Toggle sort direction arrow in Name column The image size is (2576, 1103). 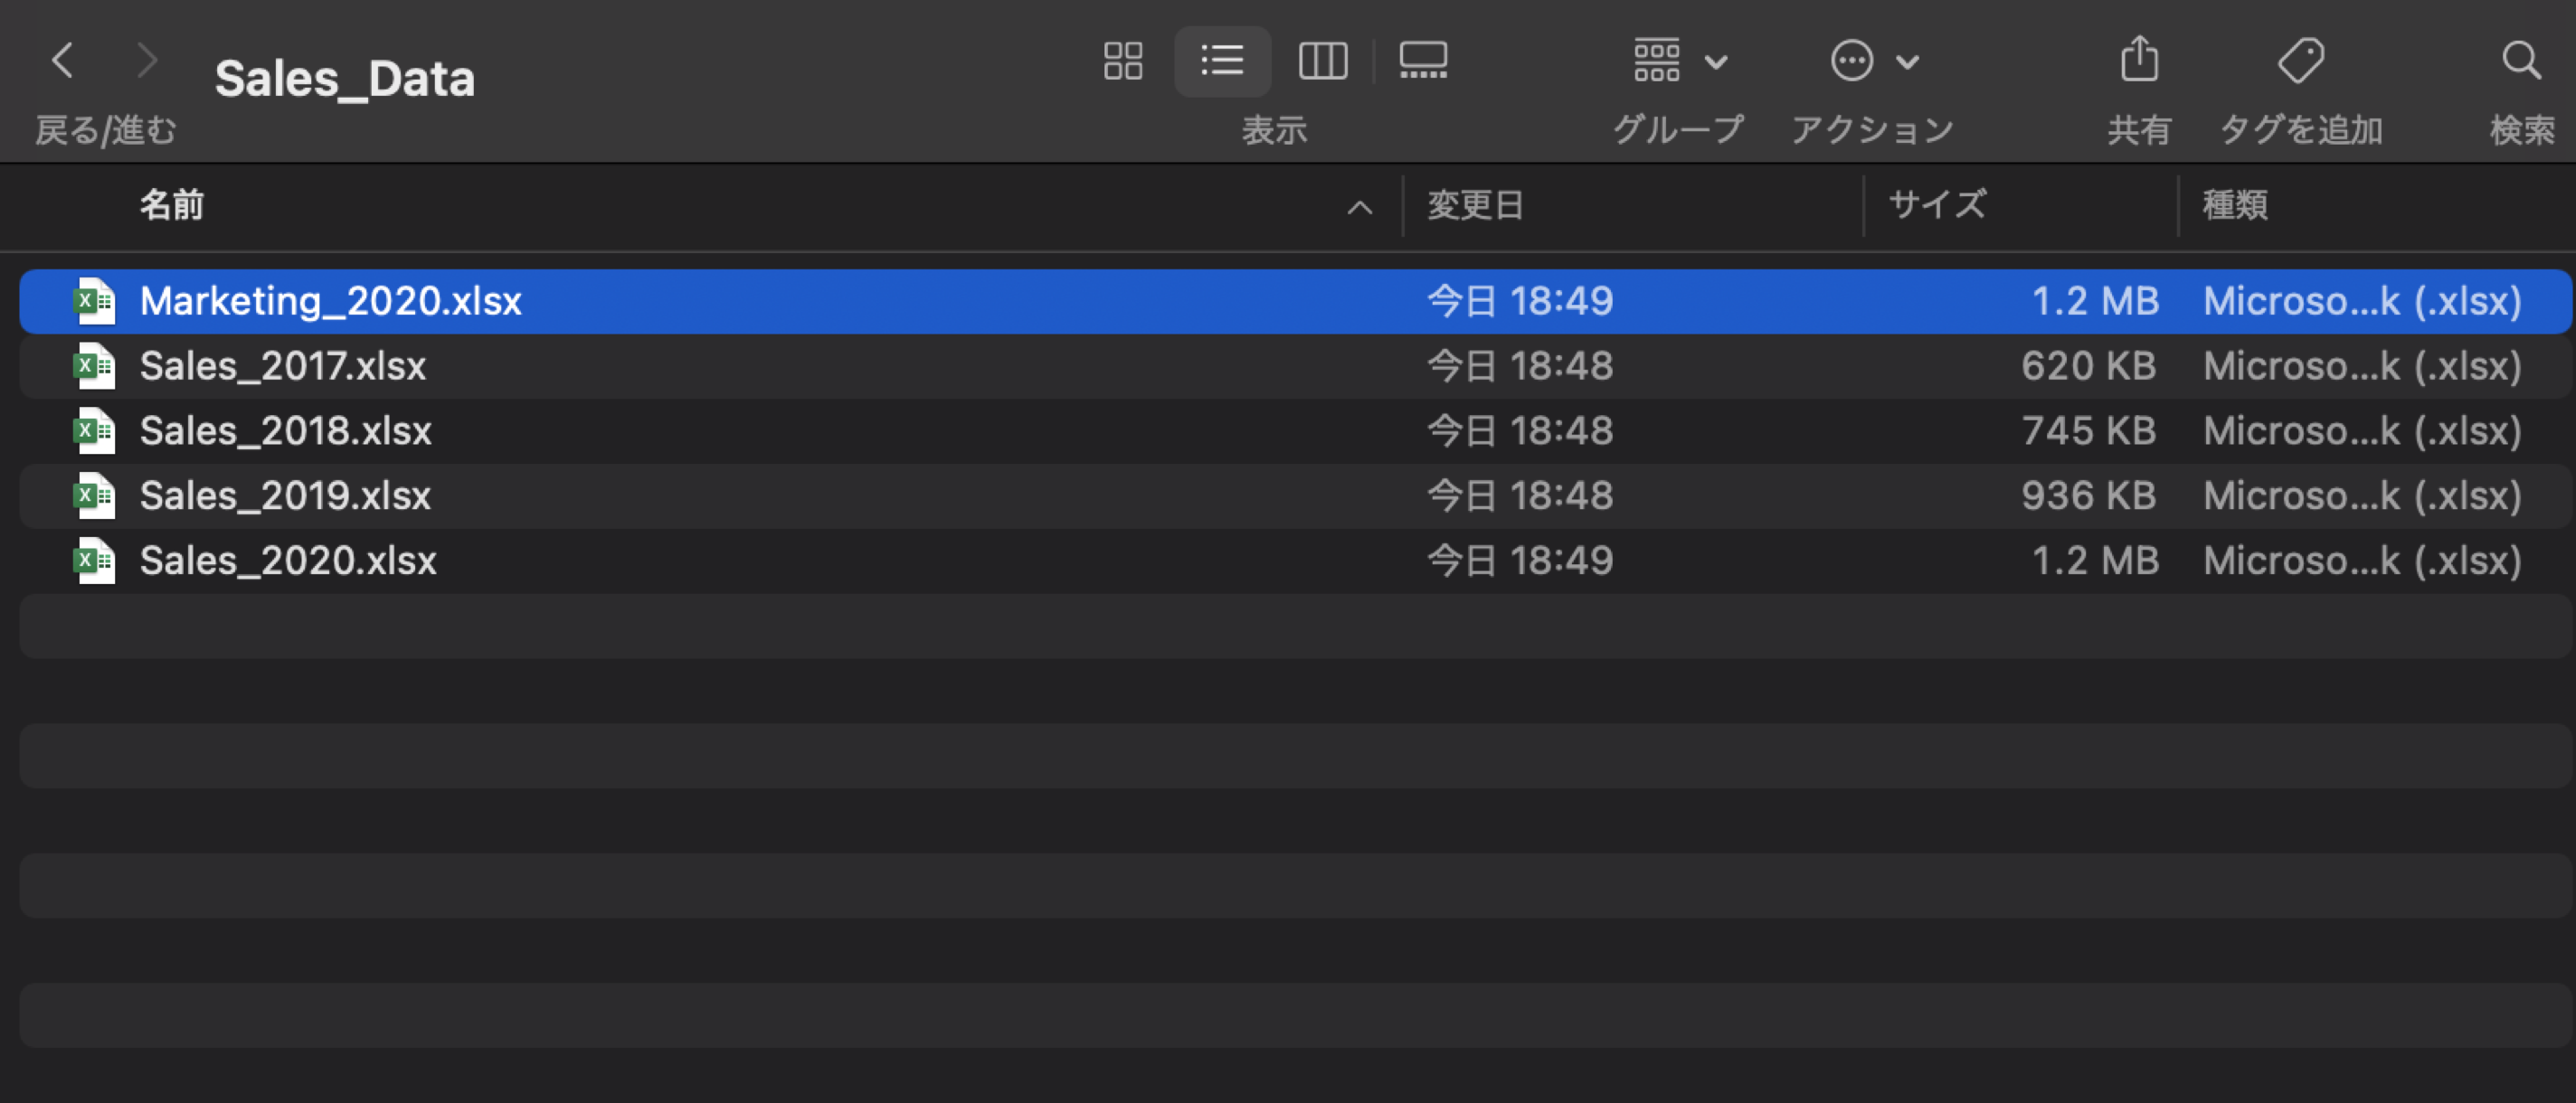pos(1359,208)
